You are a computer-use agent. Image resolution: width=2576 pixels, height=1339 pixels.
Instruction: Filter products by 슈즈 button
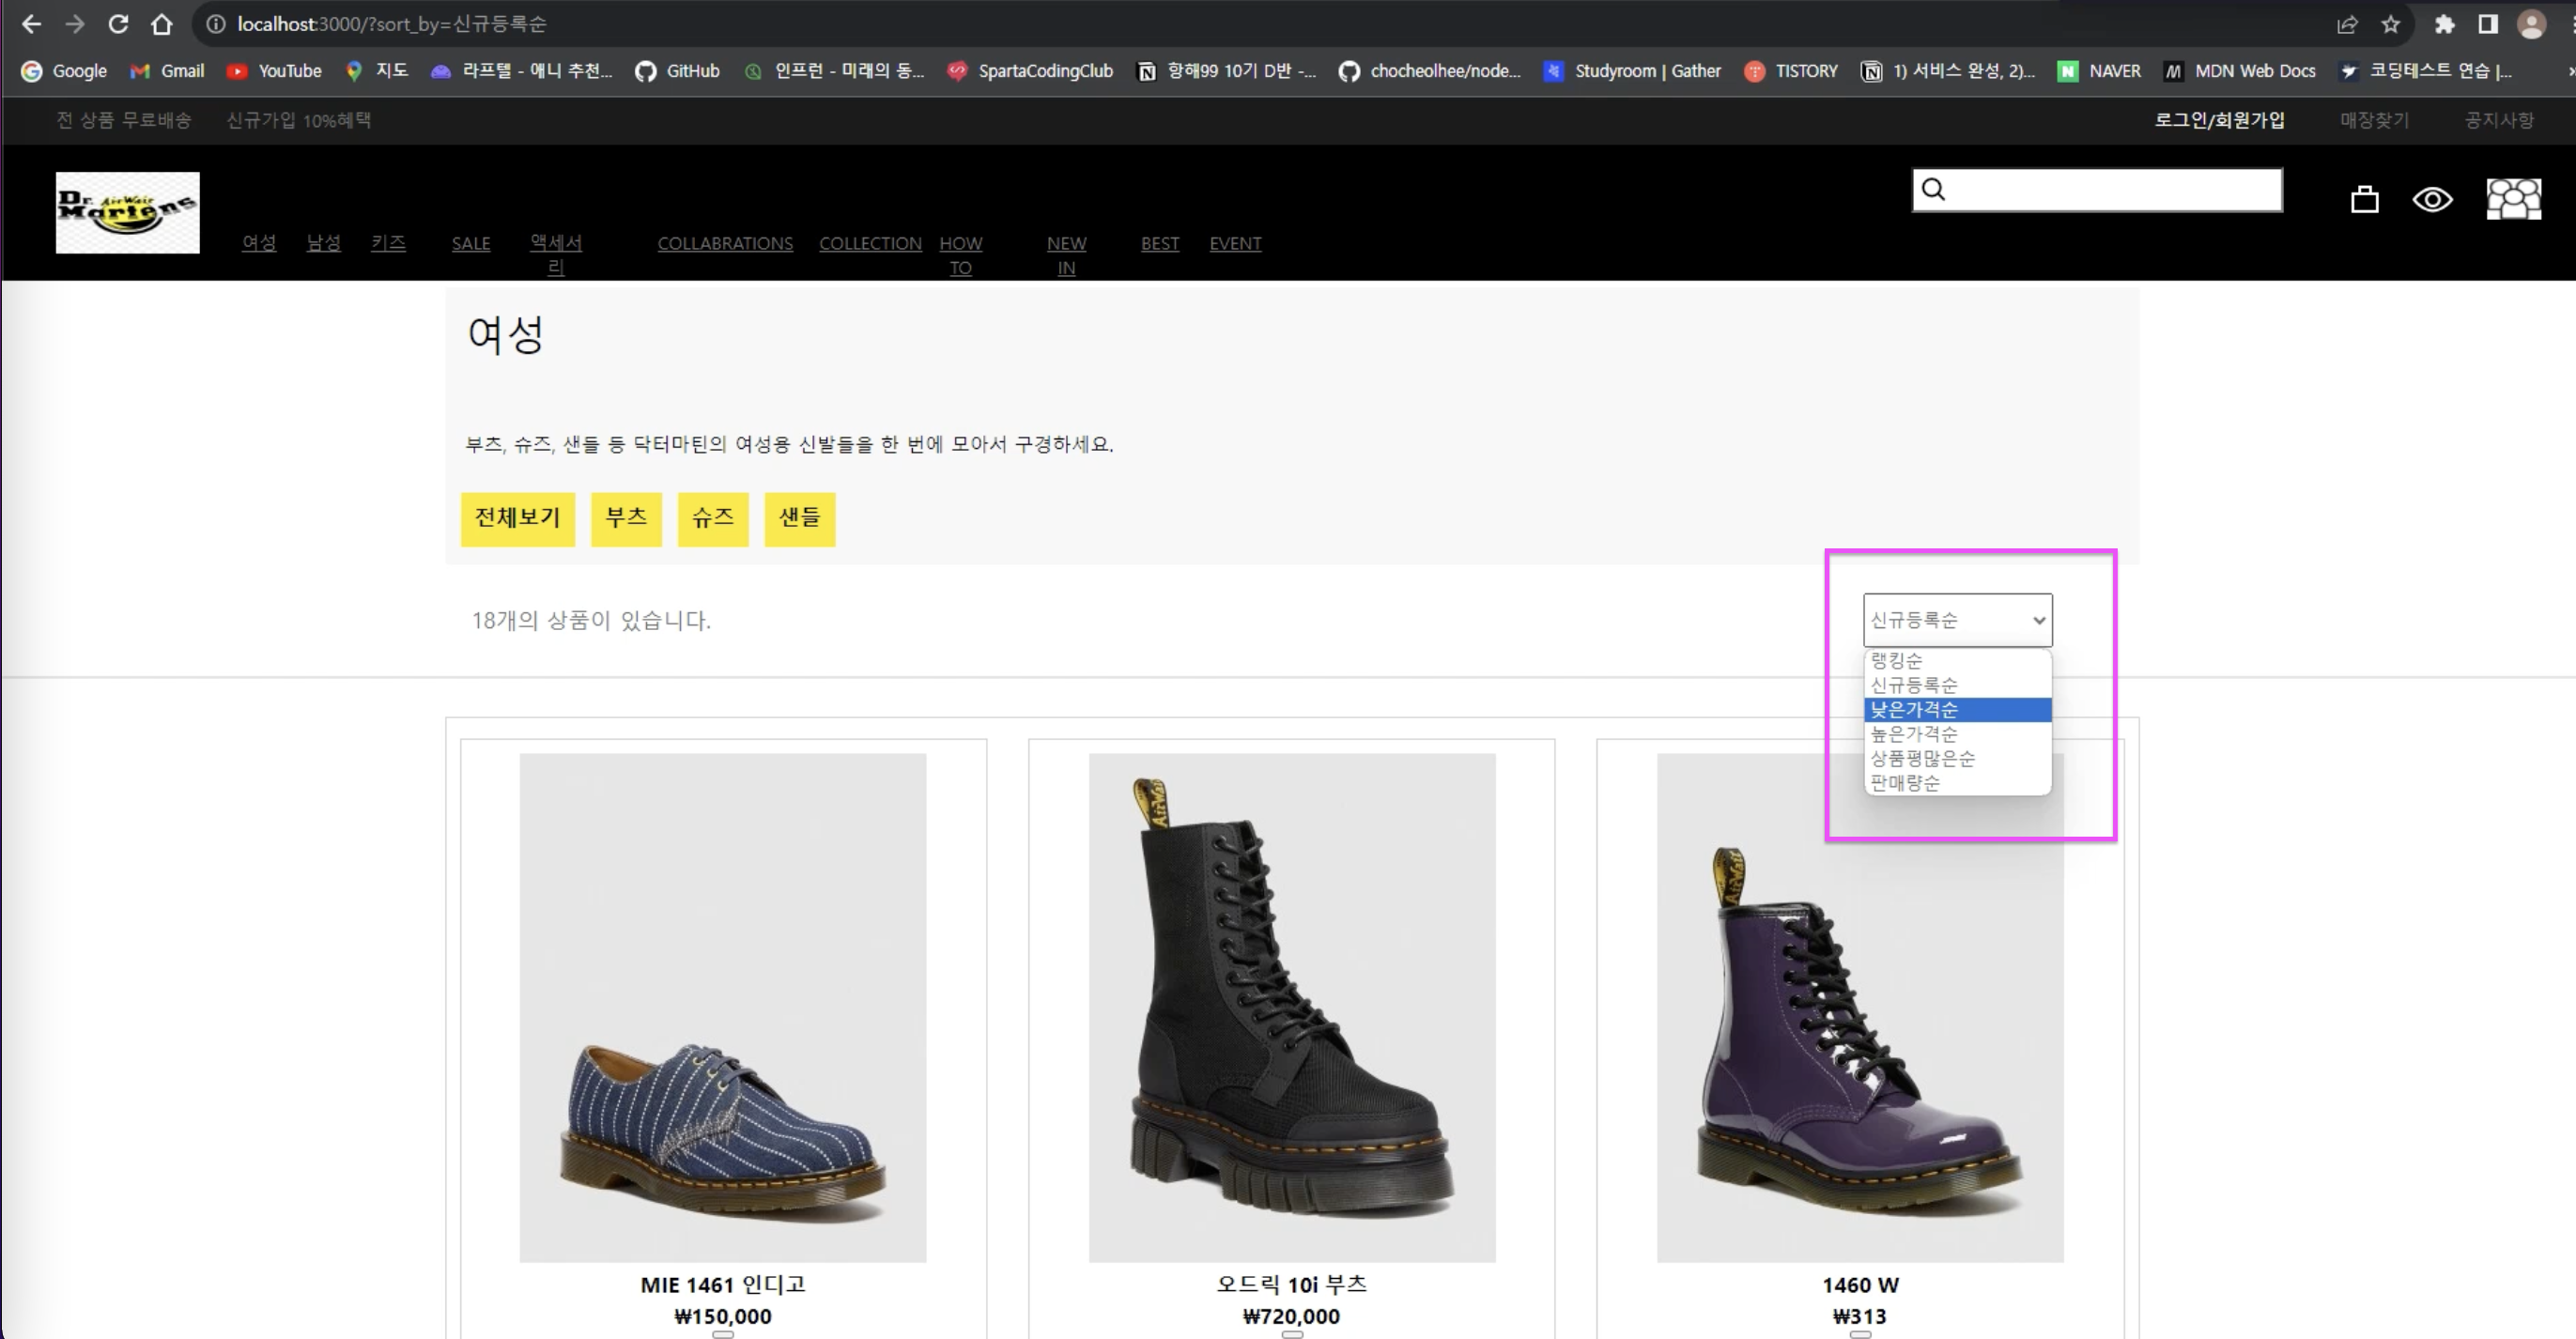tap(713, 519)
